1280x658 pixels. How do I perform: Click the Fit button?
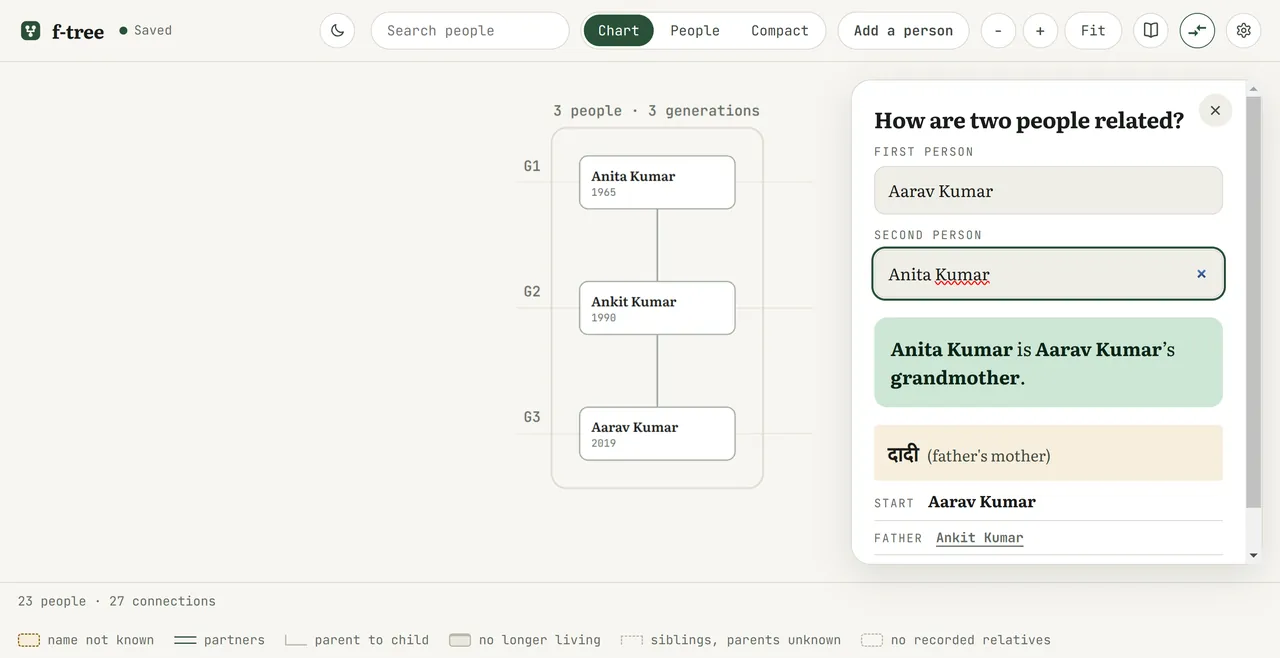pos(1093,31)
